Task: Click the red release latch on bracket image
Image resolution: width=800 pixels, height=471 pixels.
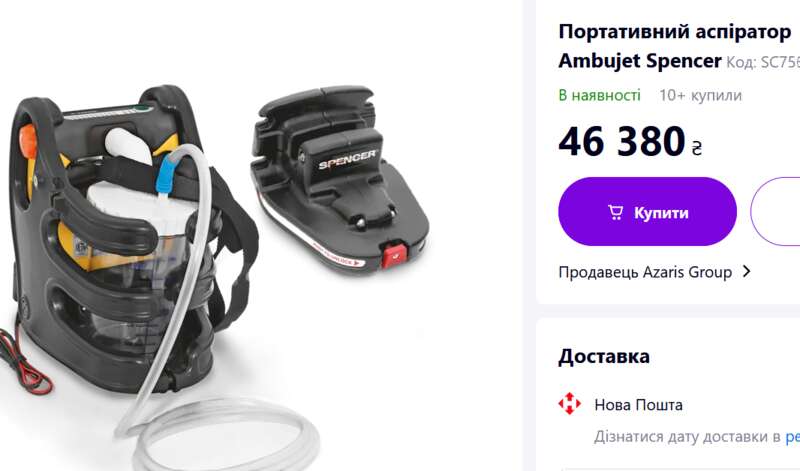Action: pyautogui.click(x=394, y=254)
